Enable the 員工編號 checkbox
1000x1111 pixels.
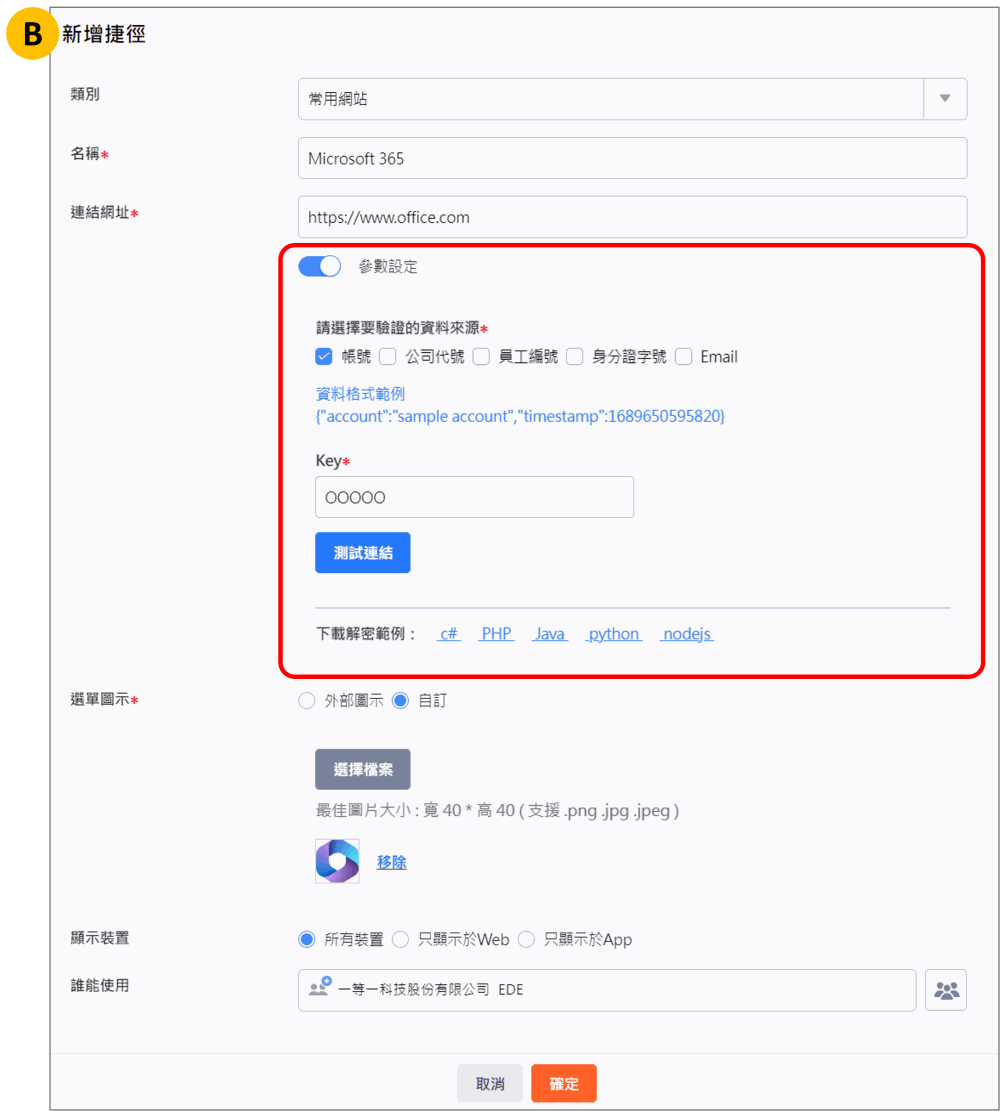[481, 356]
